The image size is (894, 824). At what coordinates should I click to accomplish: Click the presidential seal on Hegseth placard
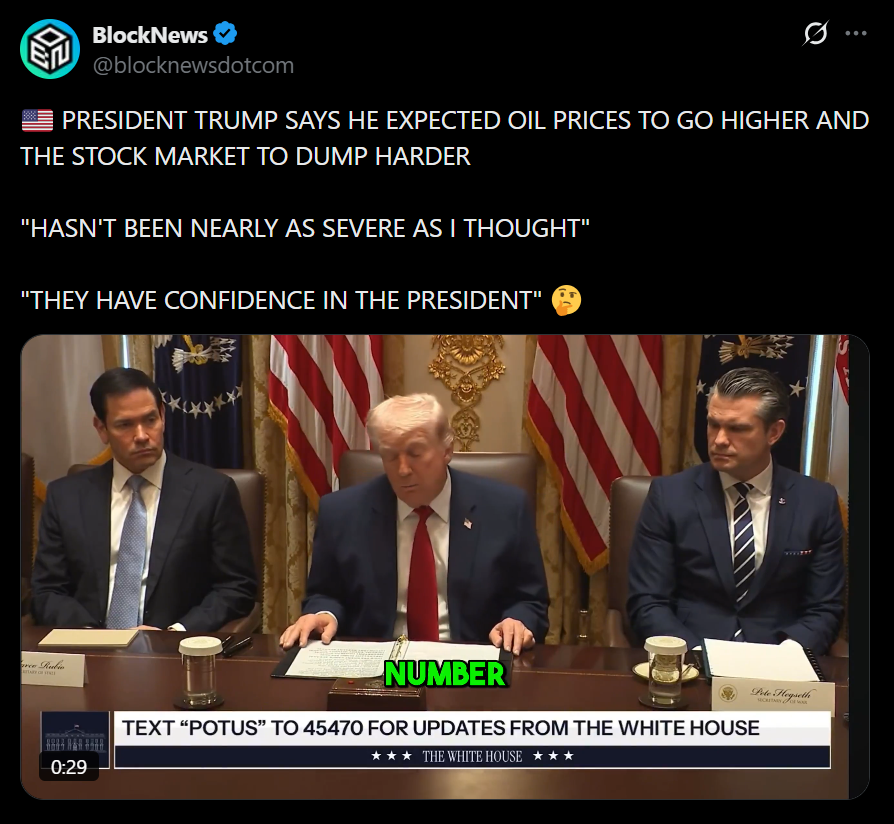coord(728,694)
